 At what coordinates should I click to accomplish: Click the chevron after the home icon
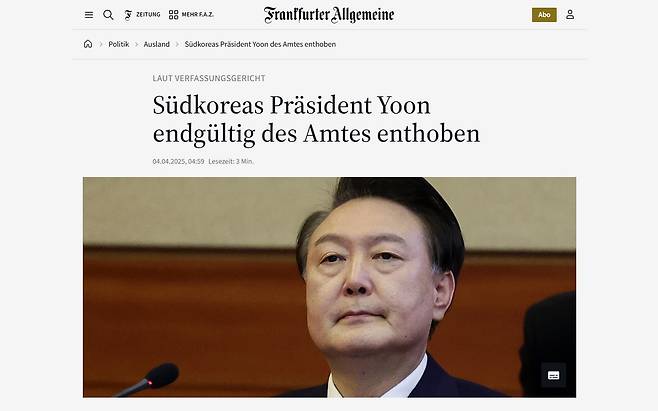tap(101, 44)
